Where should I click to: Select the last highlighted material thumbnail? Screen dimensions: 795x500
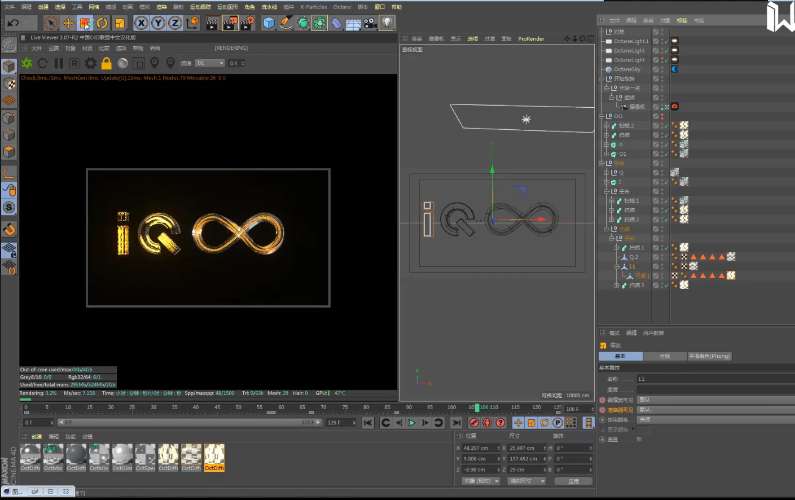click(x=214, y=456)
